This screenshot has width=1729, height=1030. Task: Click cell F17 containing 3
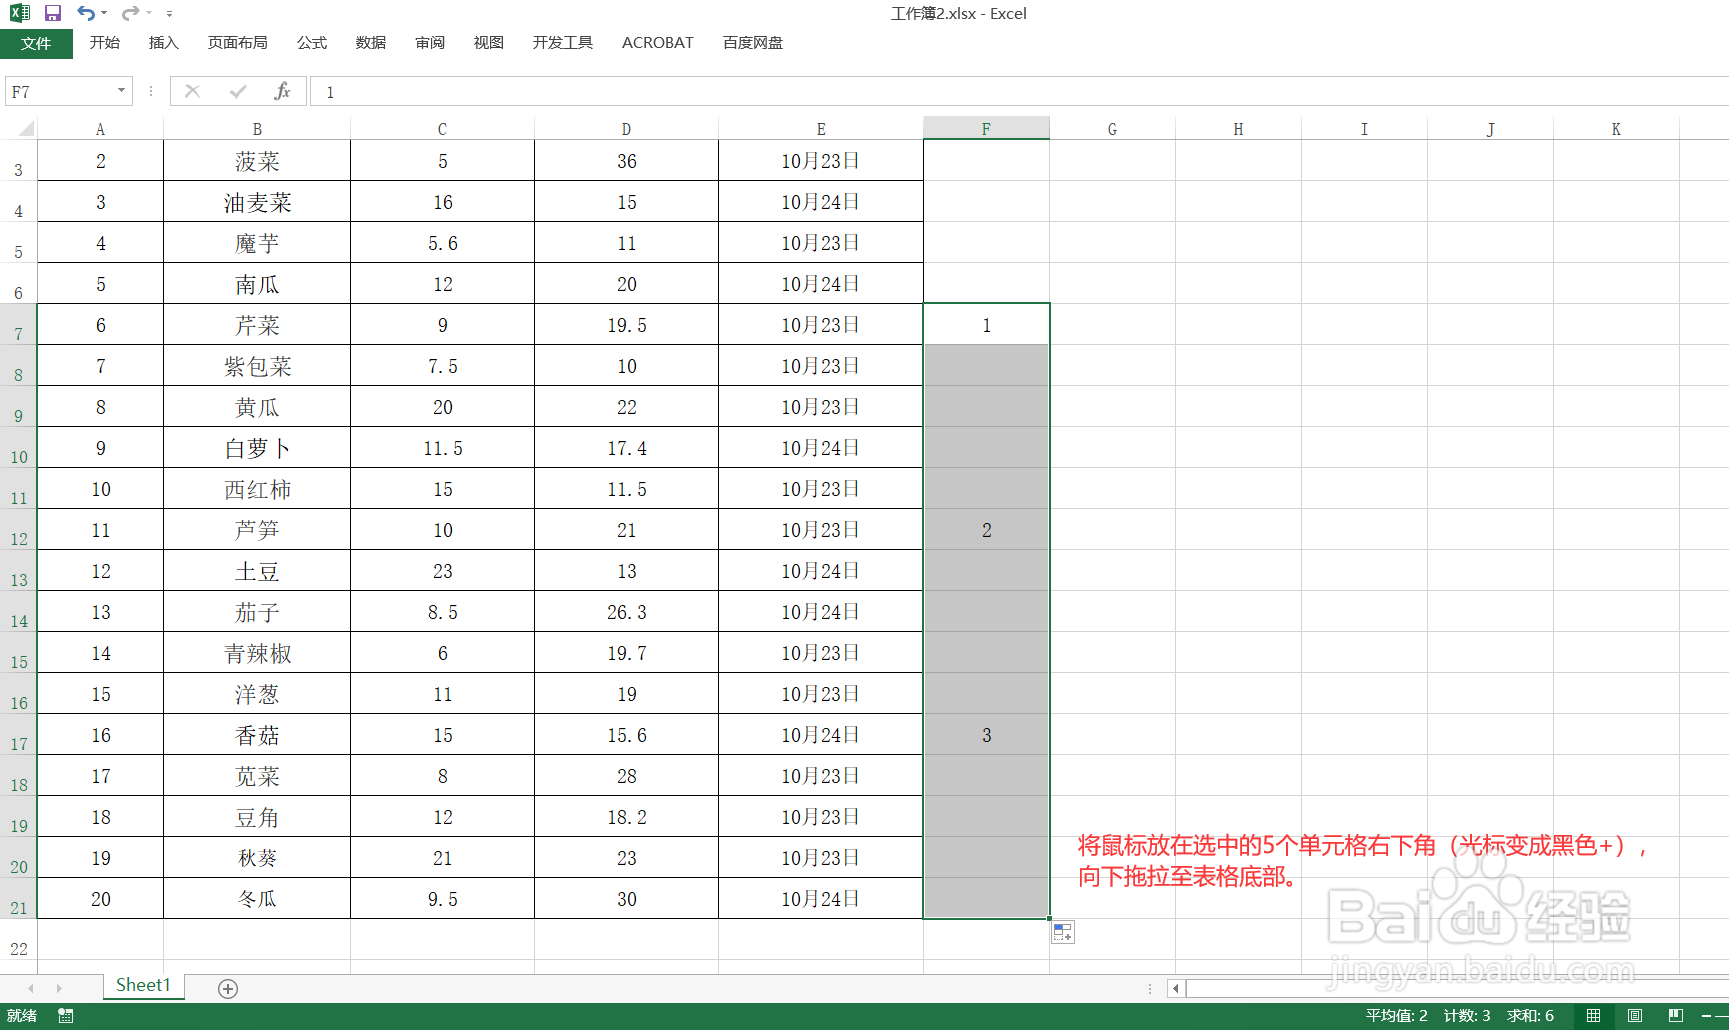[x=986, y=735]
